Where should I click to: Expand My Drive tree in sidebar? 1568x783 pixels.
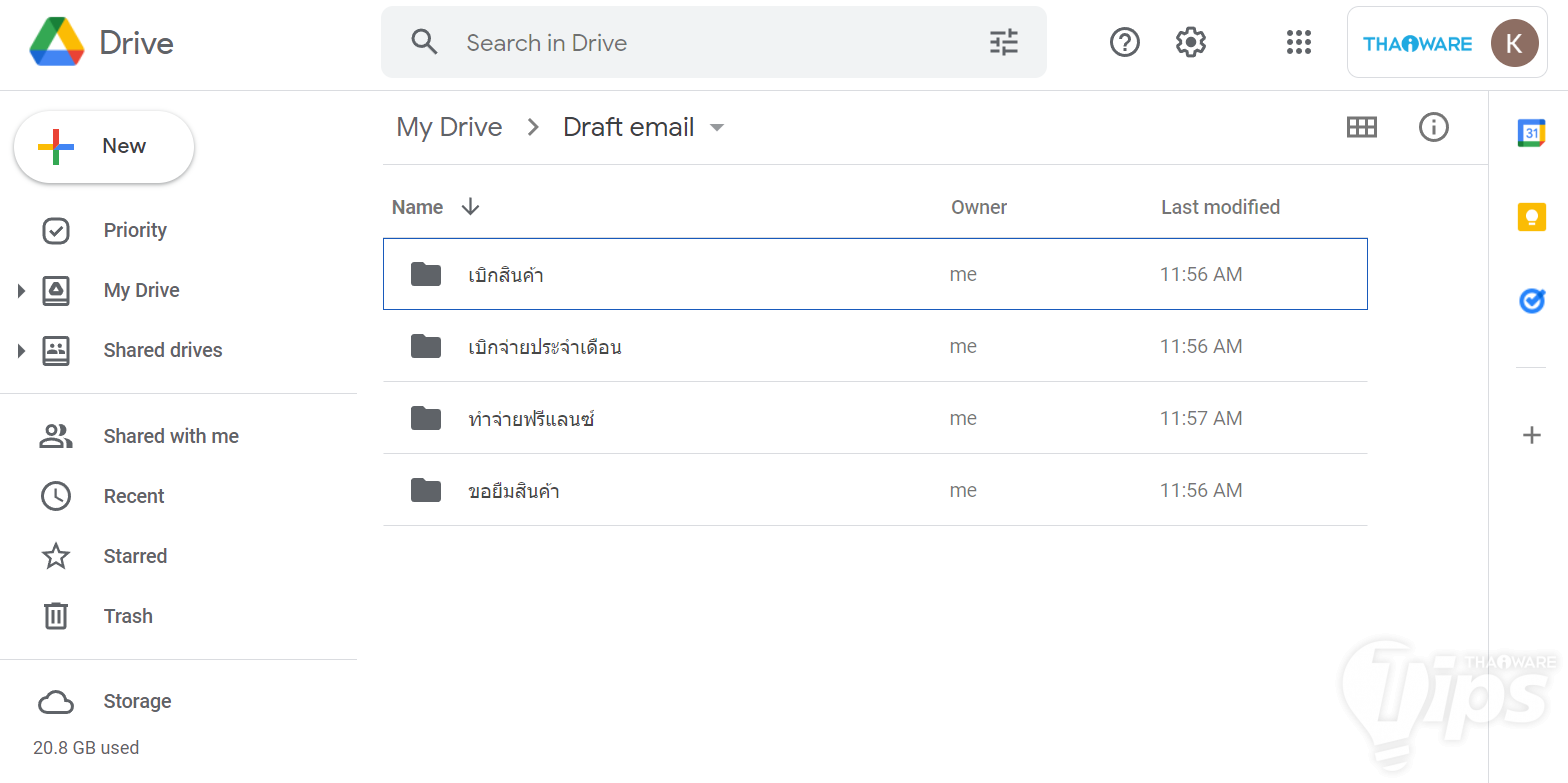(x=21, y=291)
